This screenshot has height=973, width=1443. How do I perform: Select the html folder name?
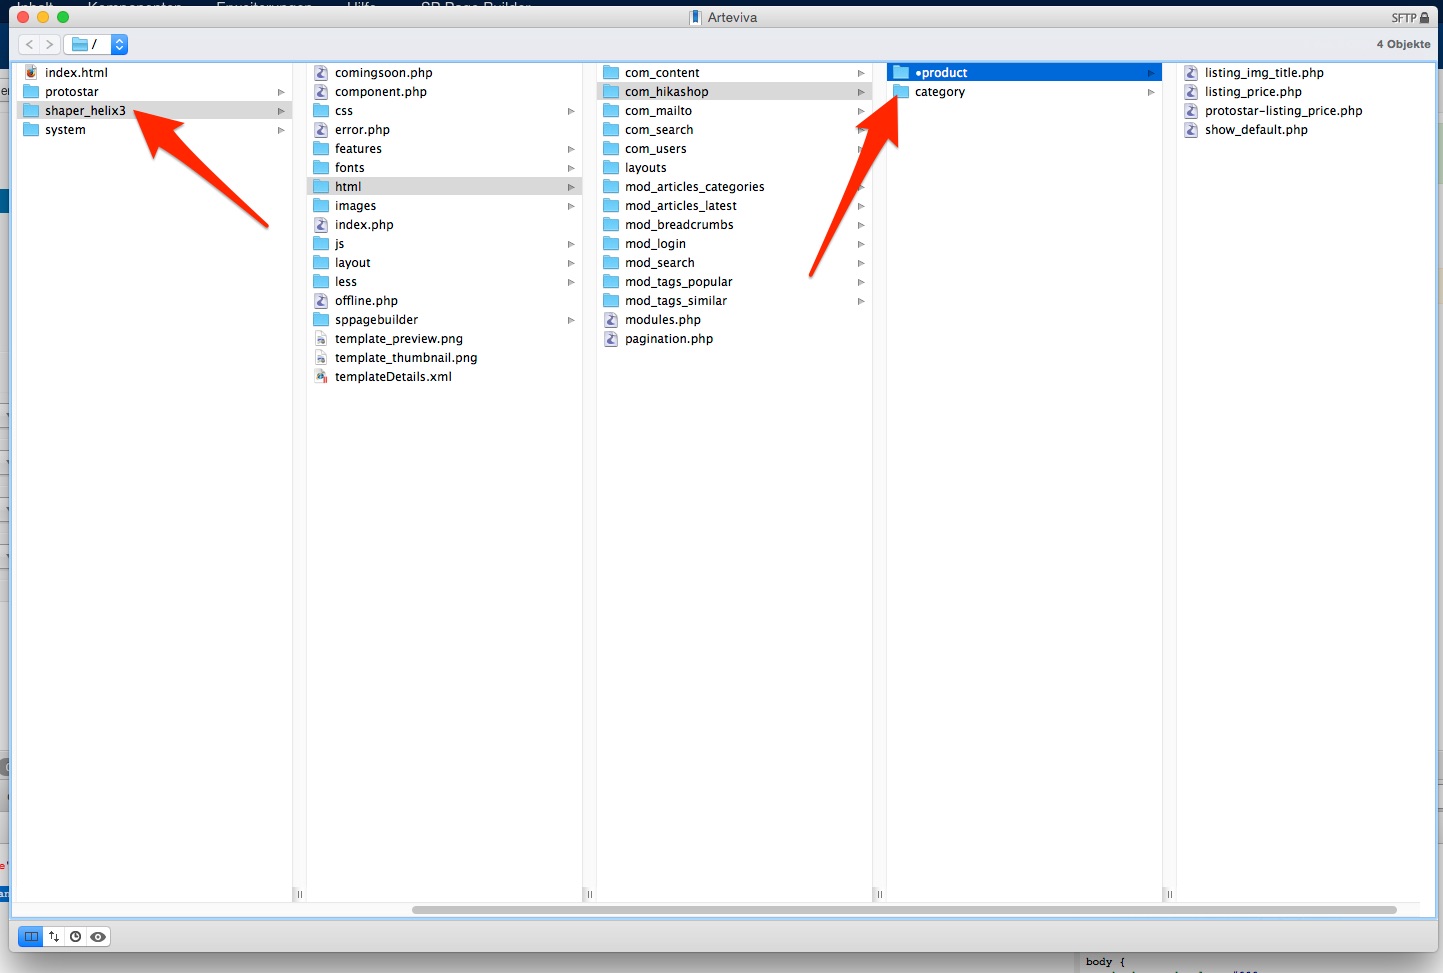[x=348, y=187]
